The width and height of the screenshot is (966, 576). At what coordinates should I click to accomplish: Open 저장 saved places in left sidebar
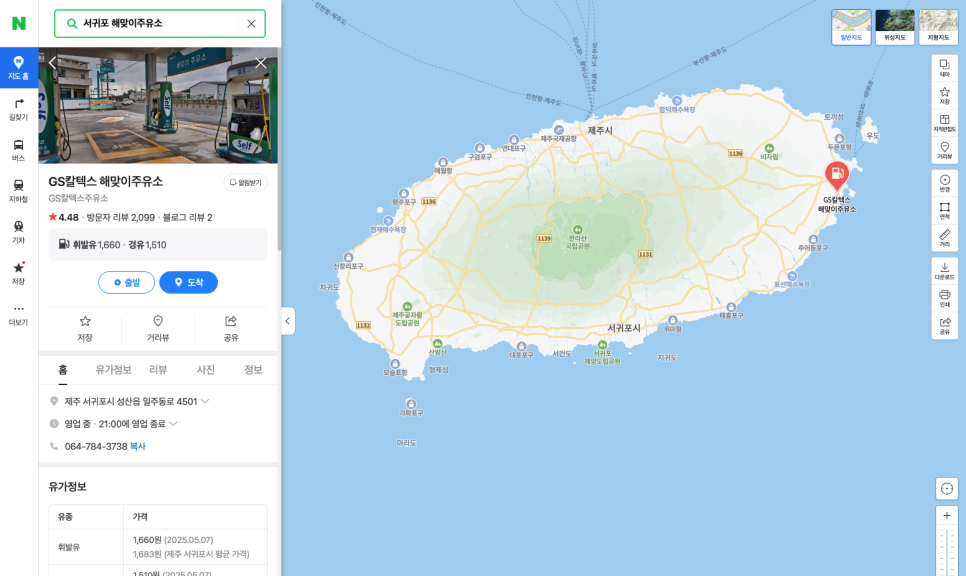pos(18,274)
